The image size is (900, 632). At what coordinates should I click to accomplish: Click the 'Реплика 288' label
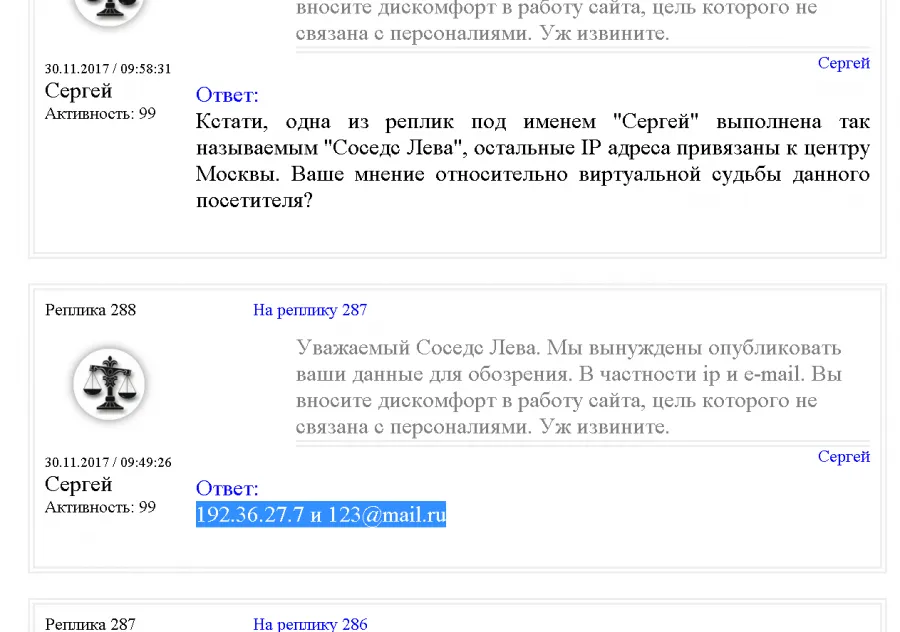click(91, 310)
